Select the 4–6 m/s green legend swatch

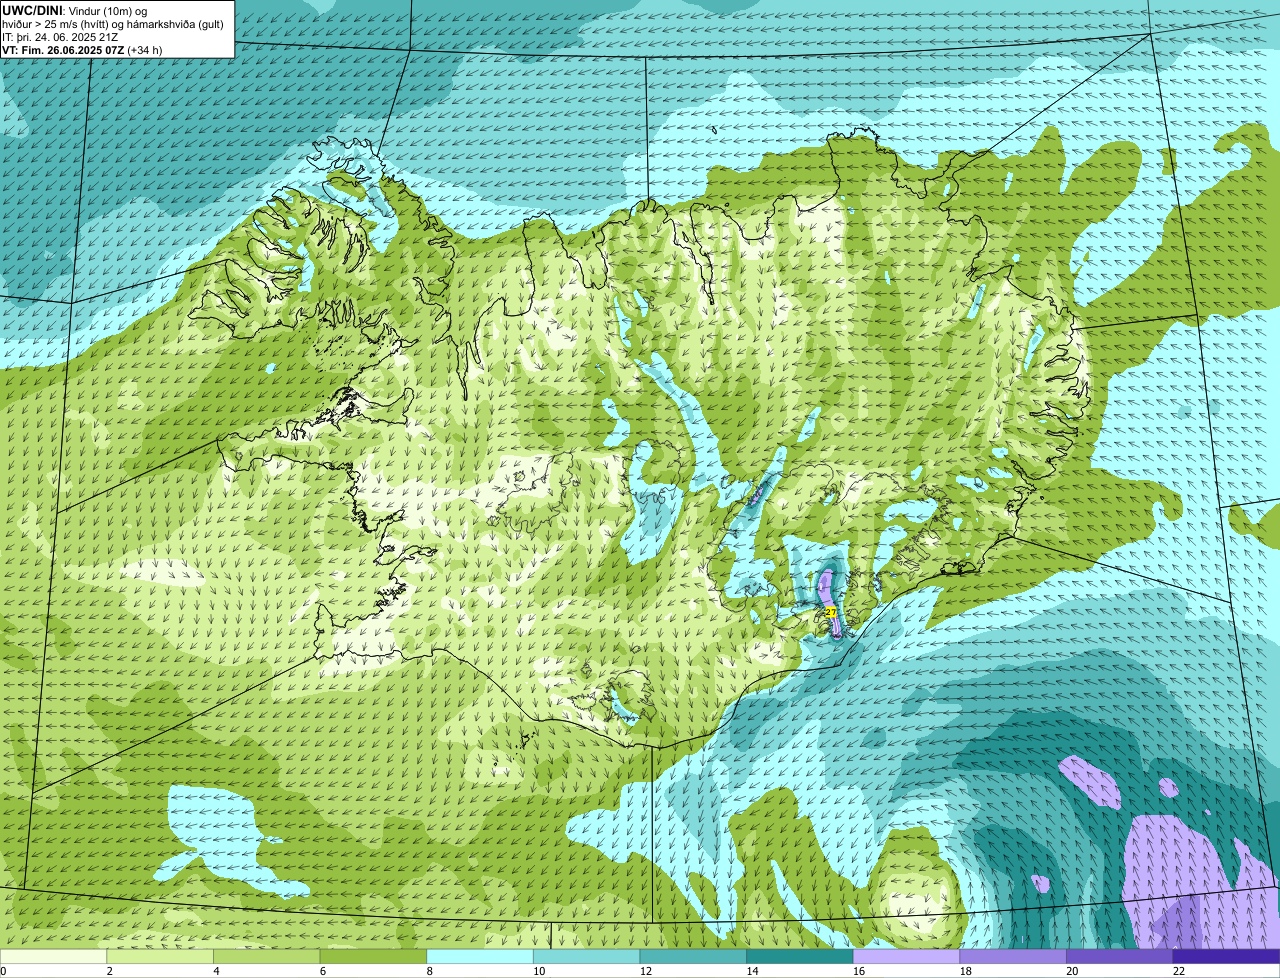(x=267, y=956)
